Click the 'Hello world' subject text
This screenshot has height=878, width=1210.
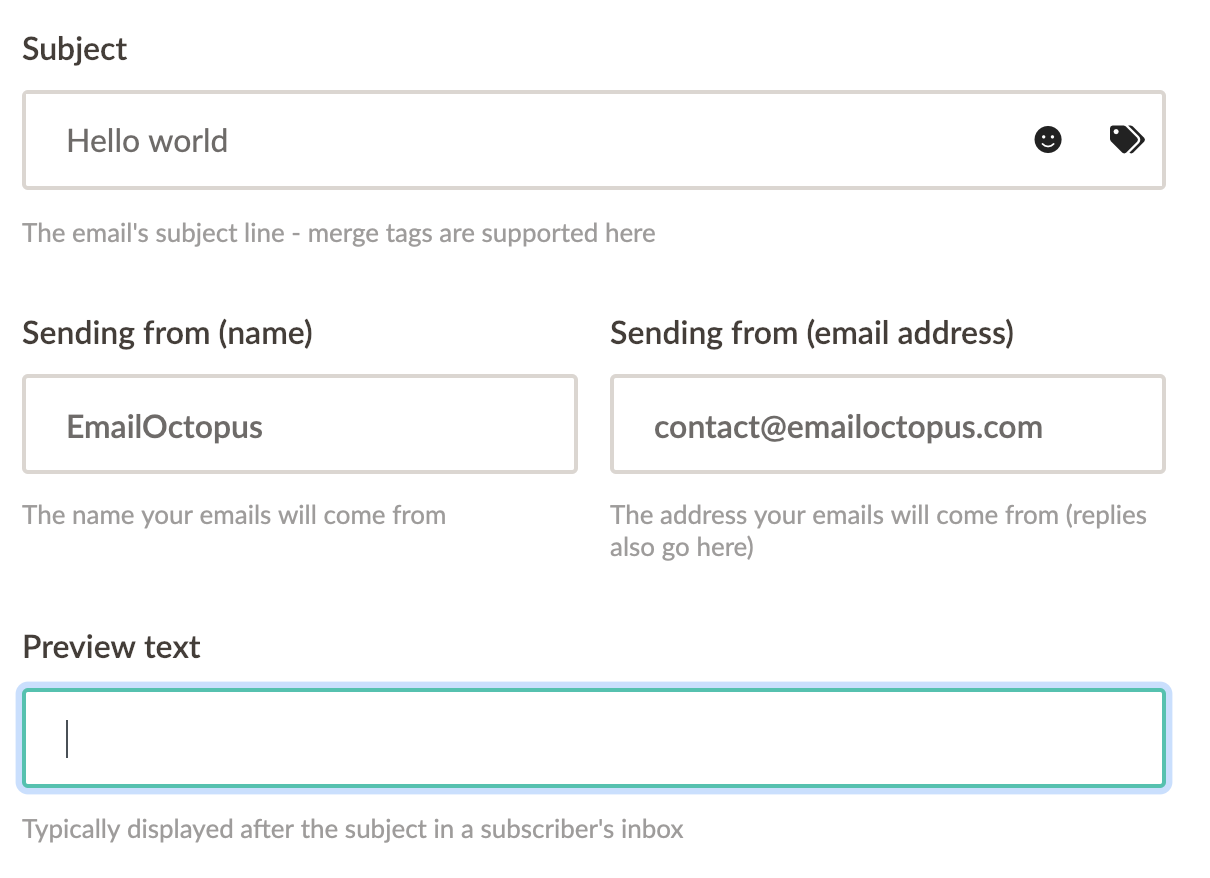pos(147,141)
